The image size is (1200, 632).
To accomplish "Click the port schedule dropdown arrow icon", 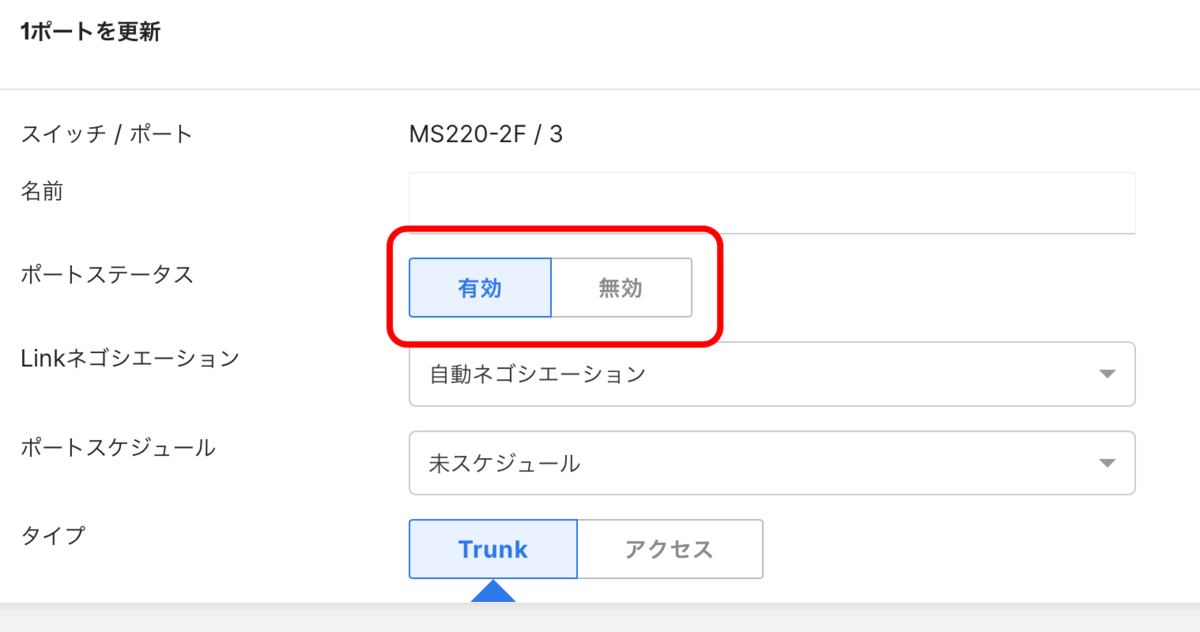I will click(1106, 462).
